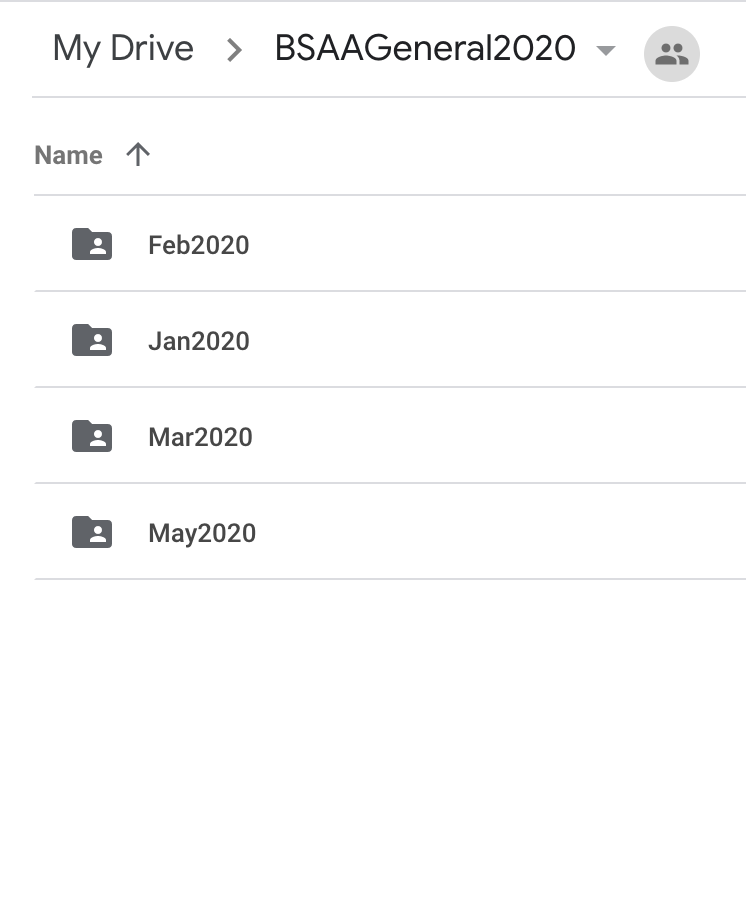Click empty space in the Jan2020 row
The height and width of the screenshot is (916, 746).
497,339
